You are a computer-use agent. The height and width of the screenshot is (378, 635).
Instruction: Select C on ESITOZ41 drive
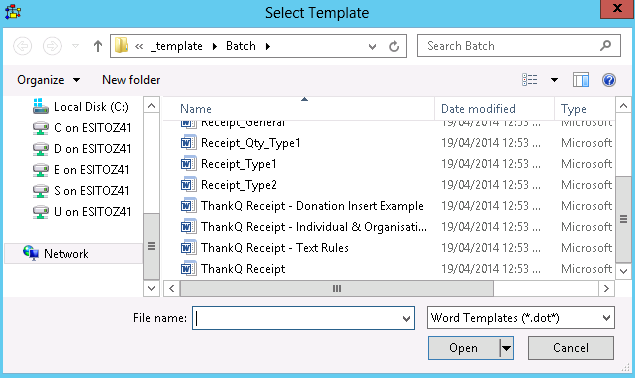82,128
